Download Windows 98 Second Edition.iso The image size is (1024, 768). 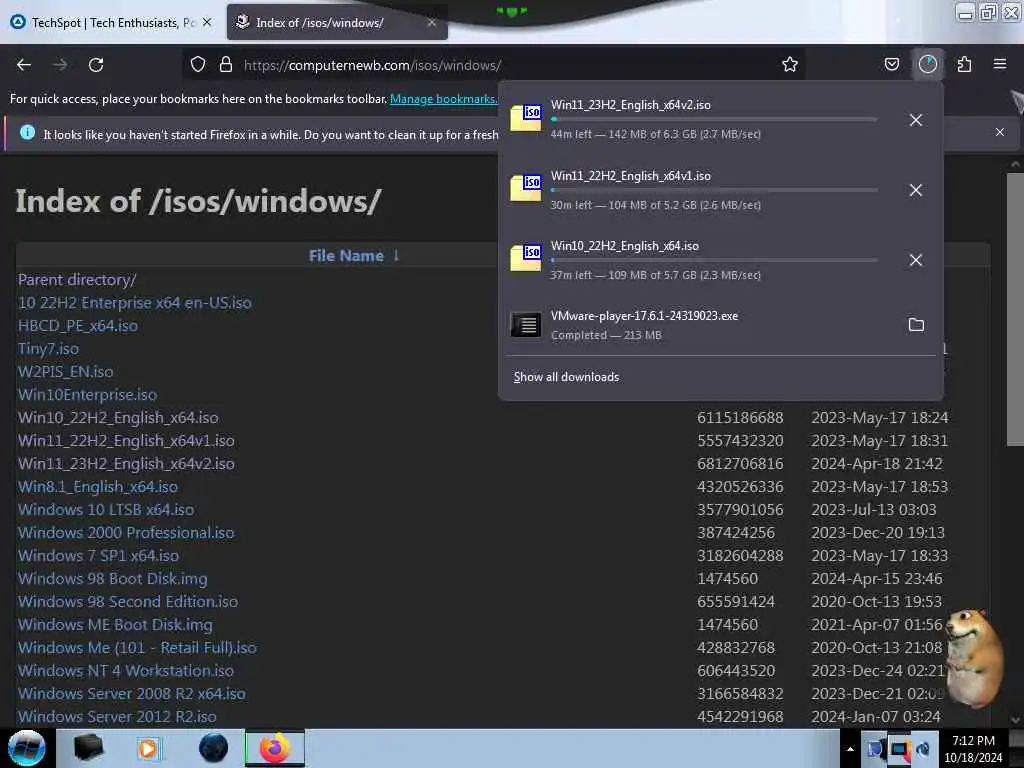128,601
